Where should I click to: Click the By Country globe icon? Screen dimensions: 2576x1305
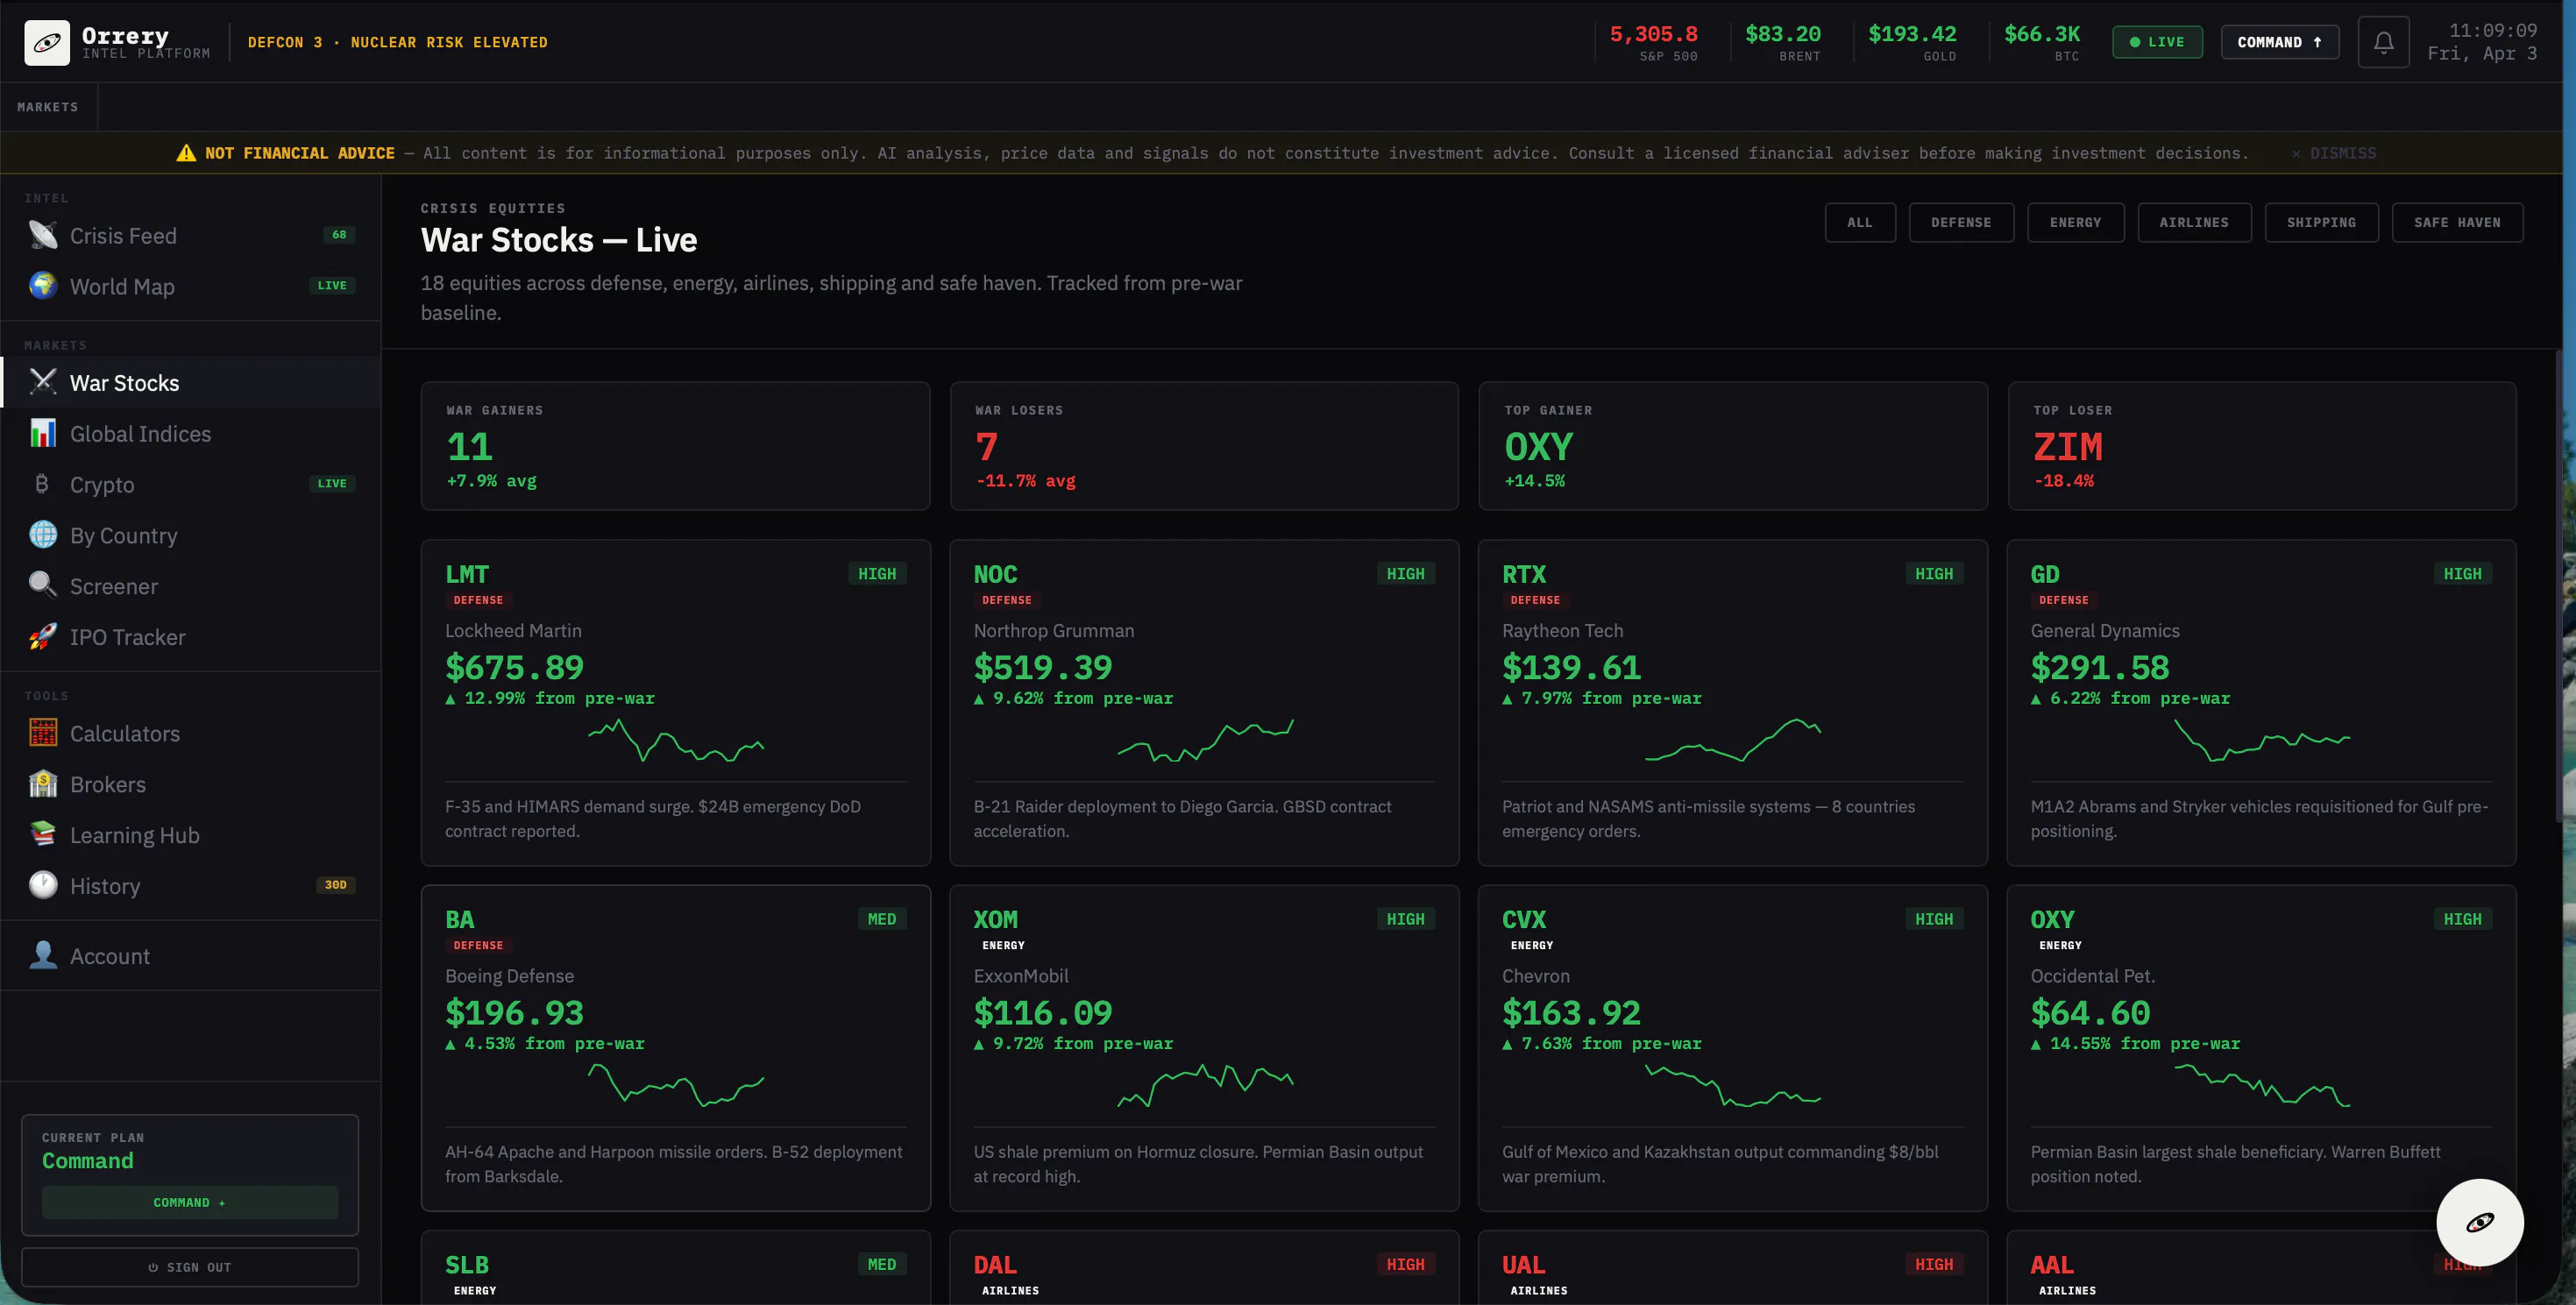click(x=43, y=535)
